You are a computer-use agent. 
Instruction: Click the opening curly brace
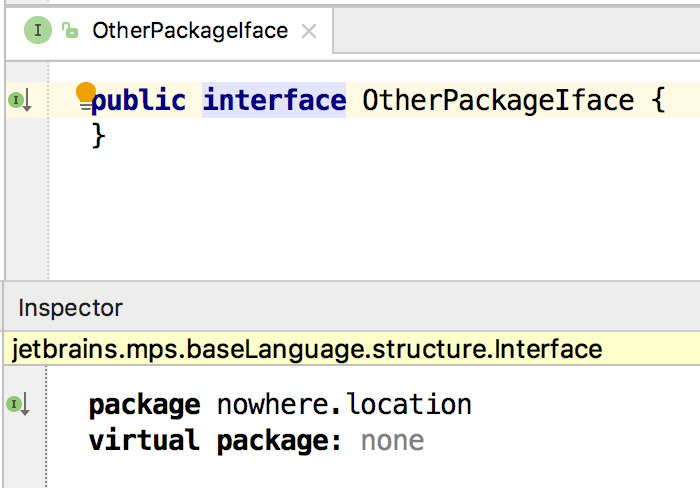[x=656, y=101]
